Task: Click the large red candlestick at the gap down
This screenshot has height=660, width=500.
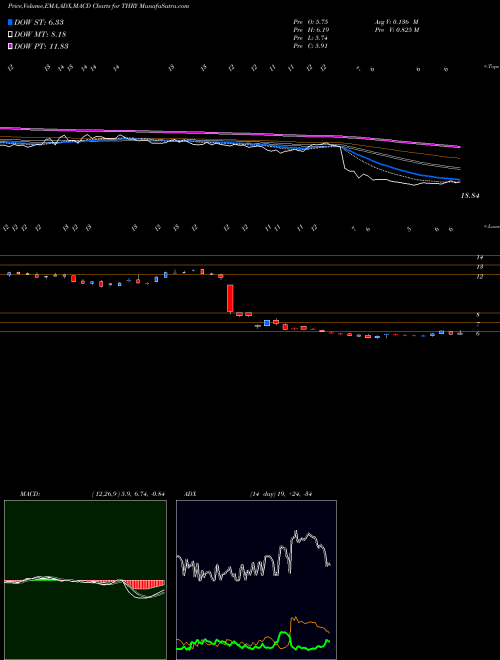Action: point(230,298)
